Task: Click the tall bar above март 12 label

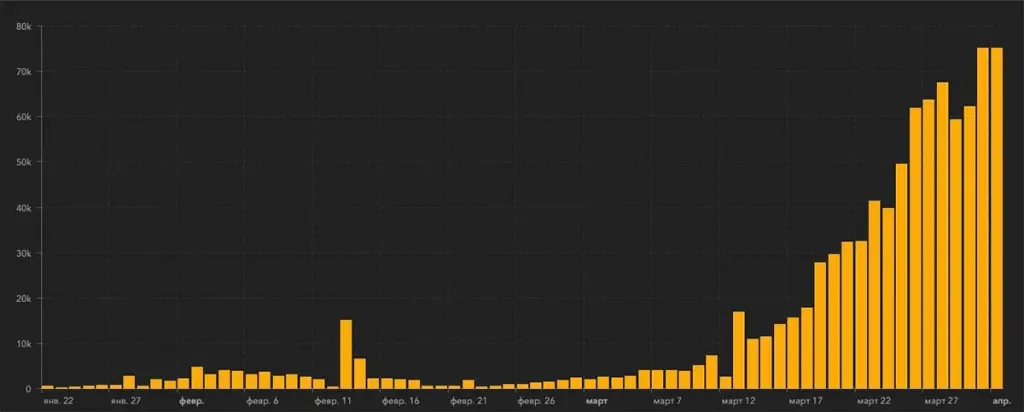Action: click(x=739, y=350)
